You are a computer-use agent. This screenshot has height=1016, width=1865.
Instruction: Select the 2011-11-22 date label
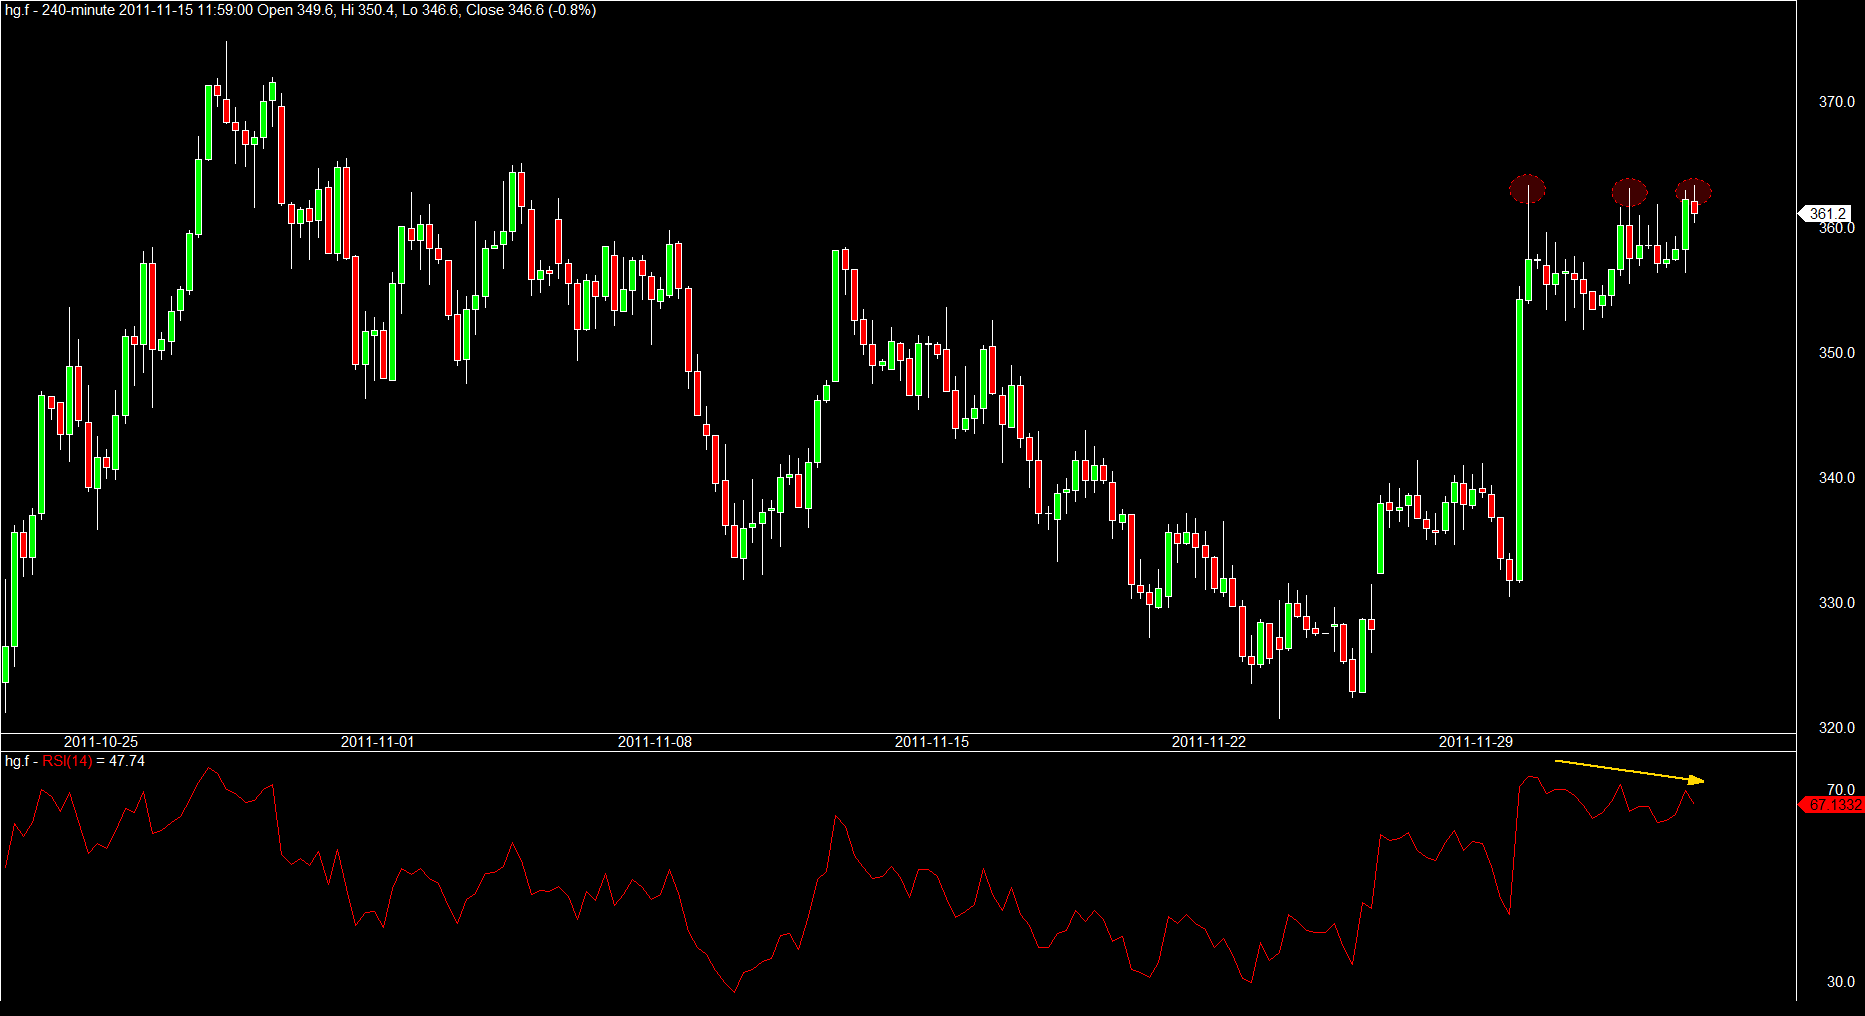pyautogui.click(x=1209, y=742)
